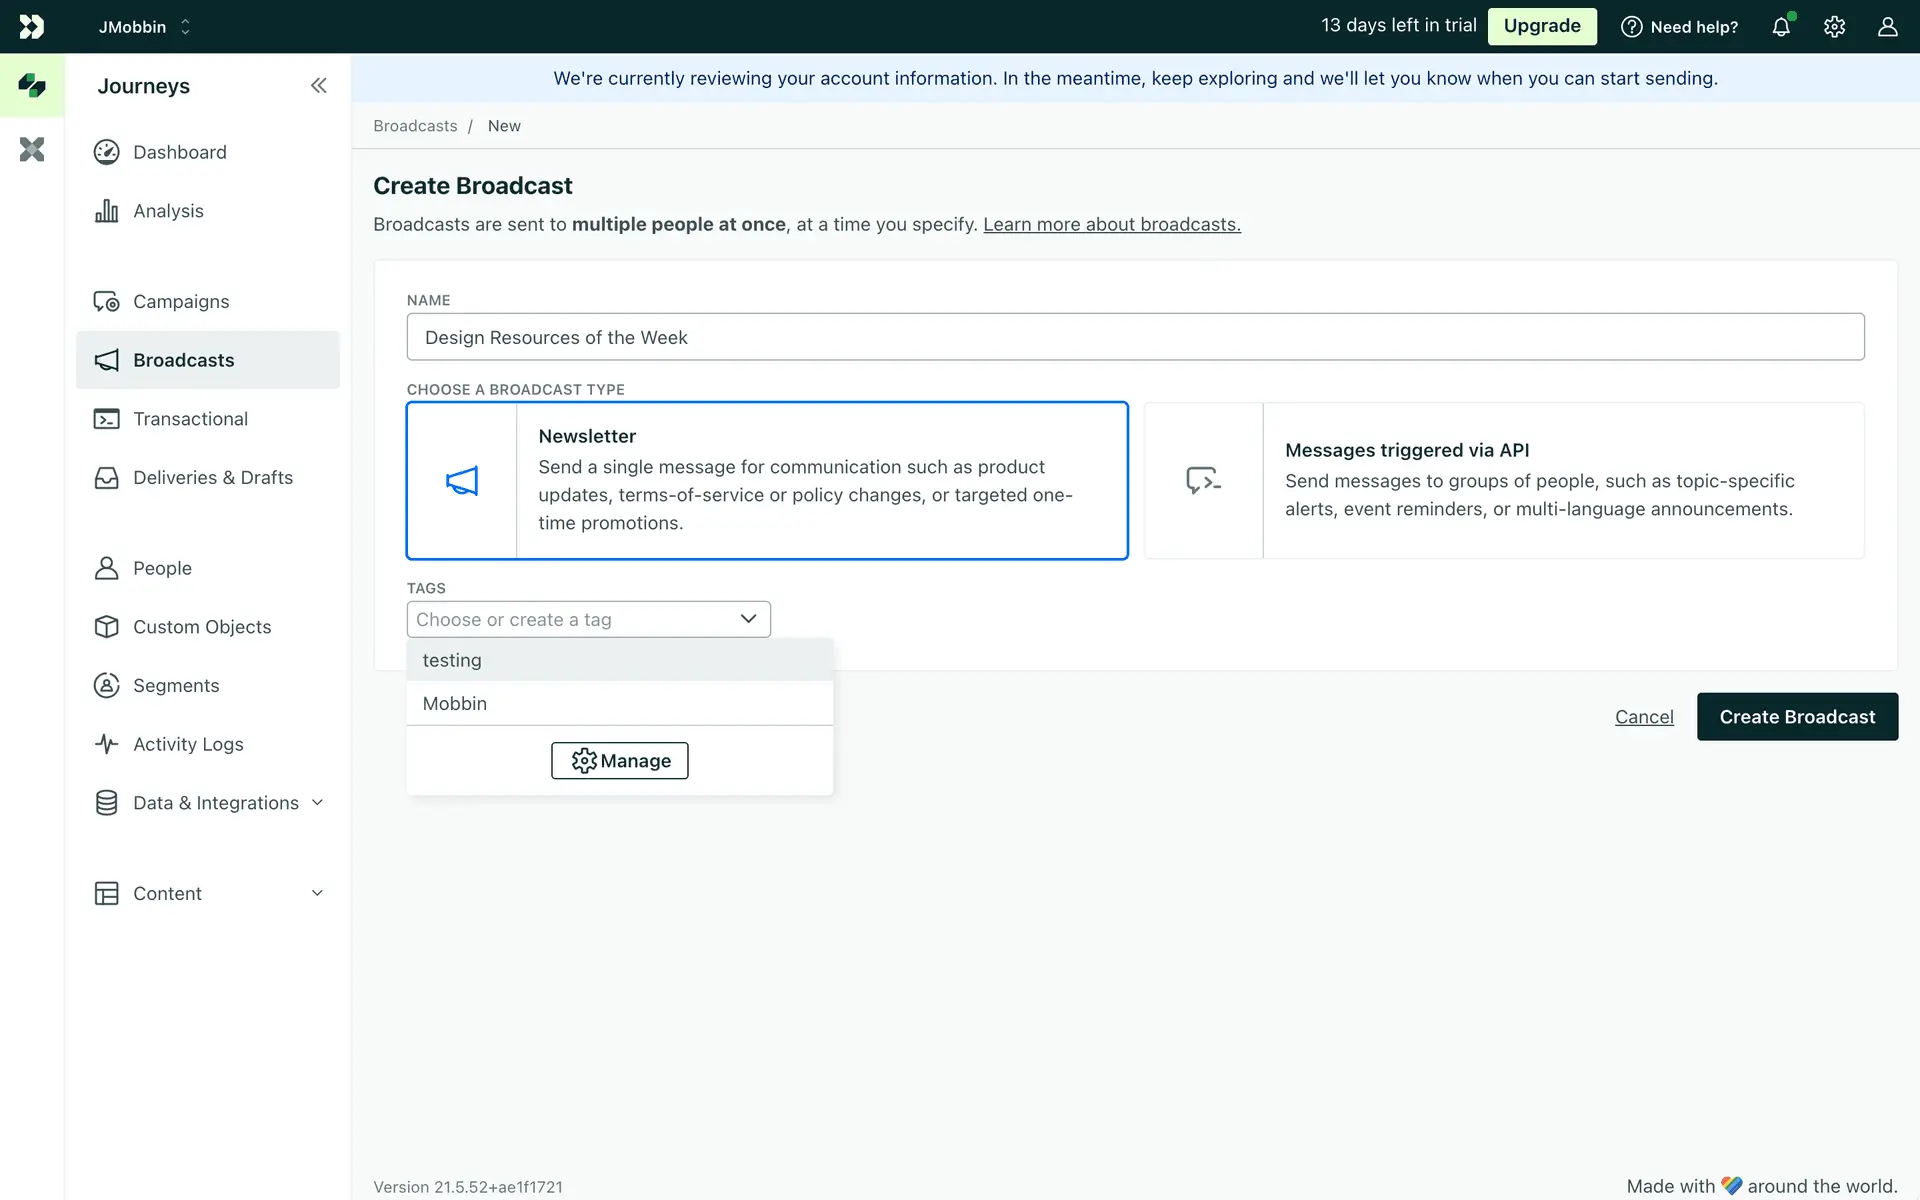Open account settings gear icon
Image resolution: width=1920 pixels, height=1200 pixels.
(1834, 27)
